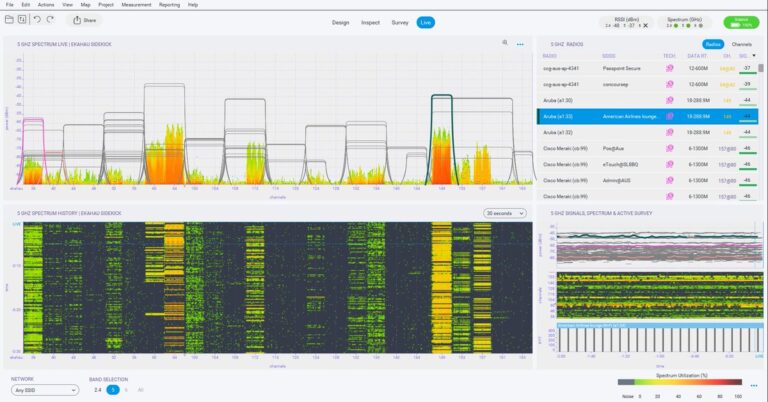Open the Actions menu

(x=46, y=5)
